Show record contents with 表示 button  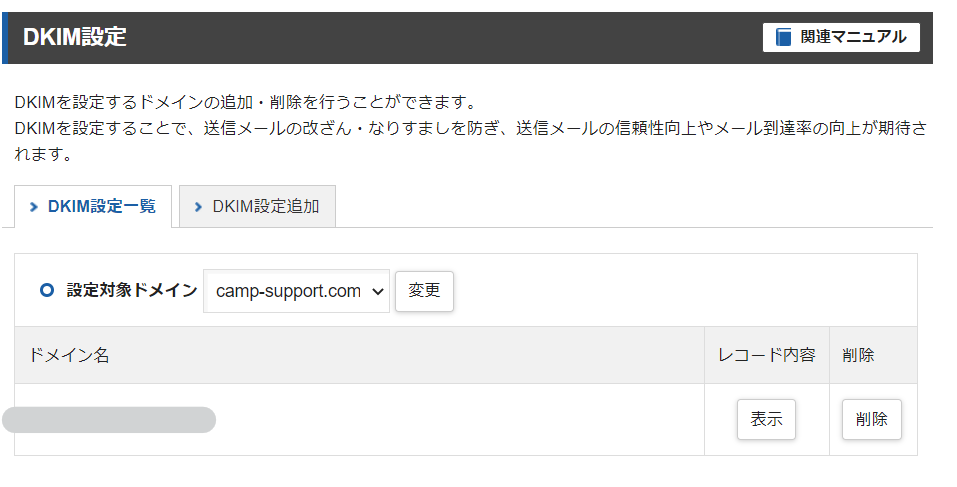point(766,419)
